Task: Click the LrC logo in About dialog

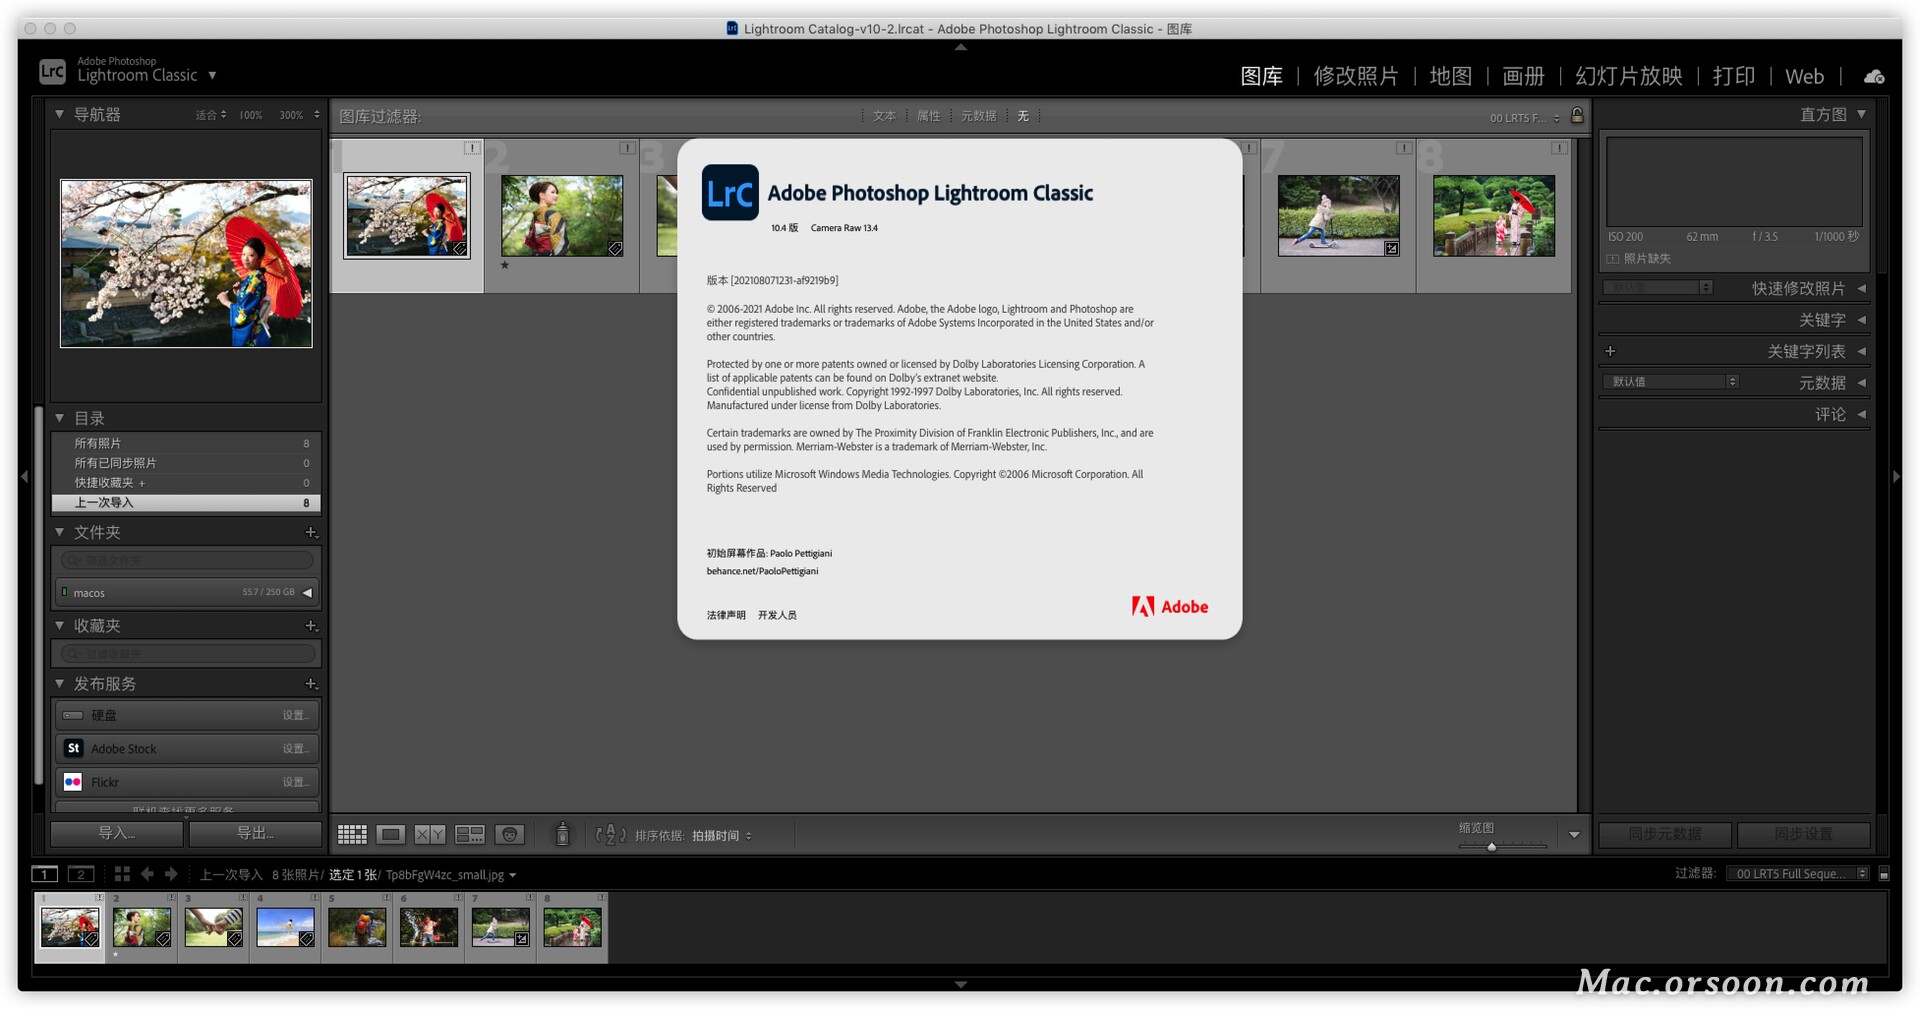Action: coord(730,193)
